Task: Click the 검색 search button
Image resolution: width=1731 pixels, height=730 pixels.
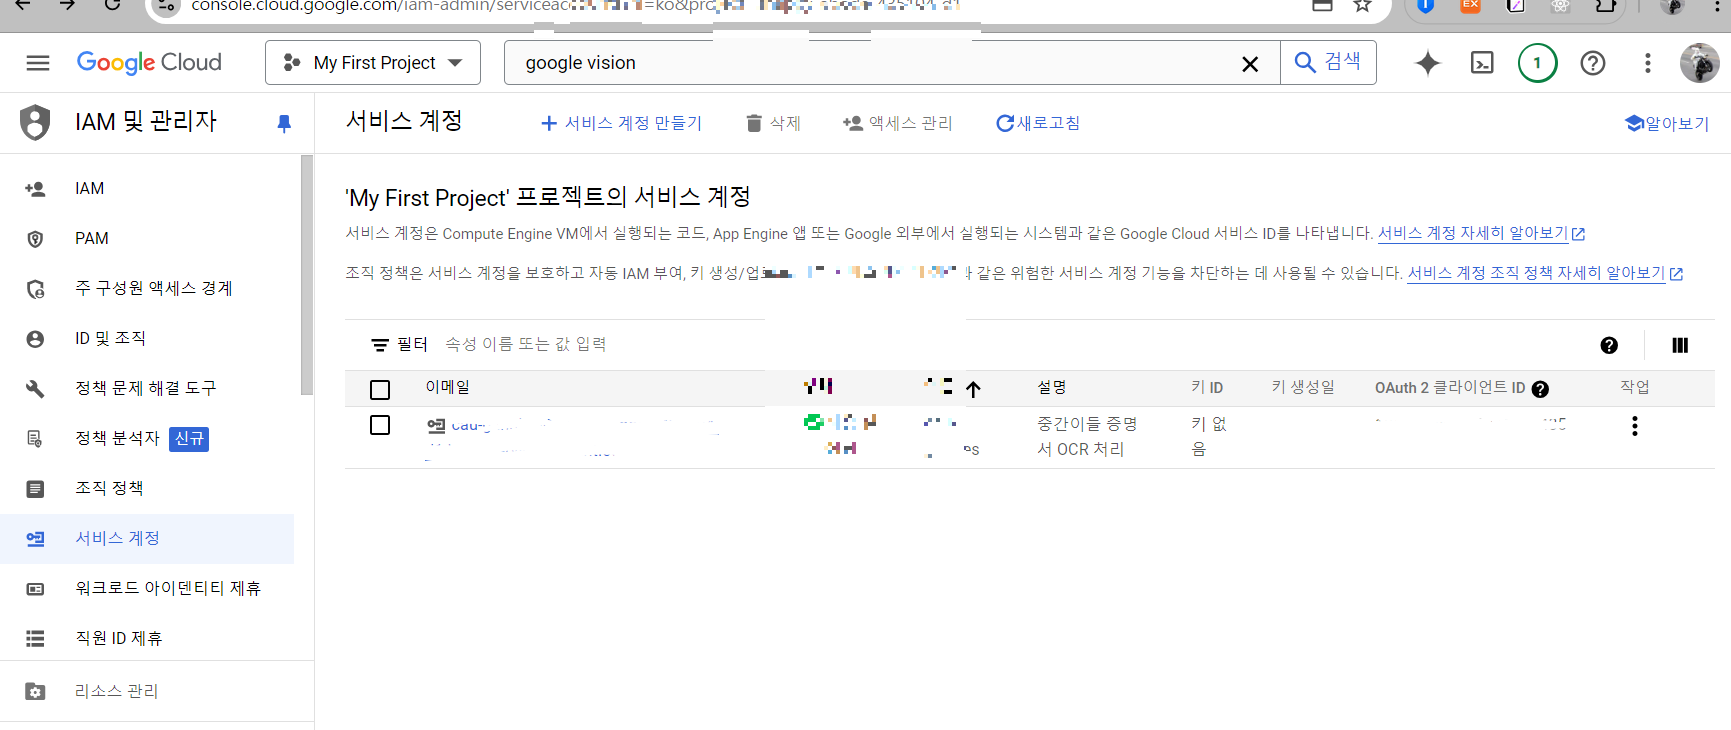Action: coord(1328,62)
